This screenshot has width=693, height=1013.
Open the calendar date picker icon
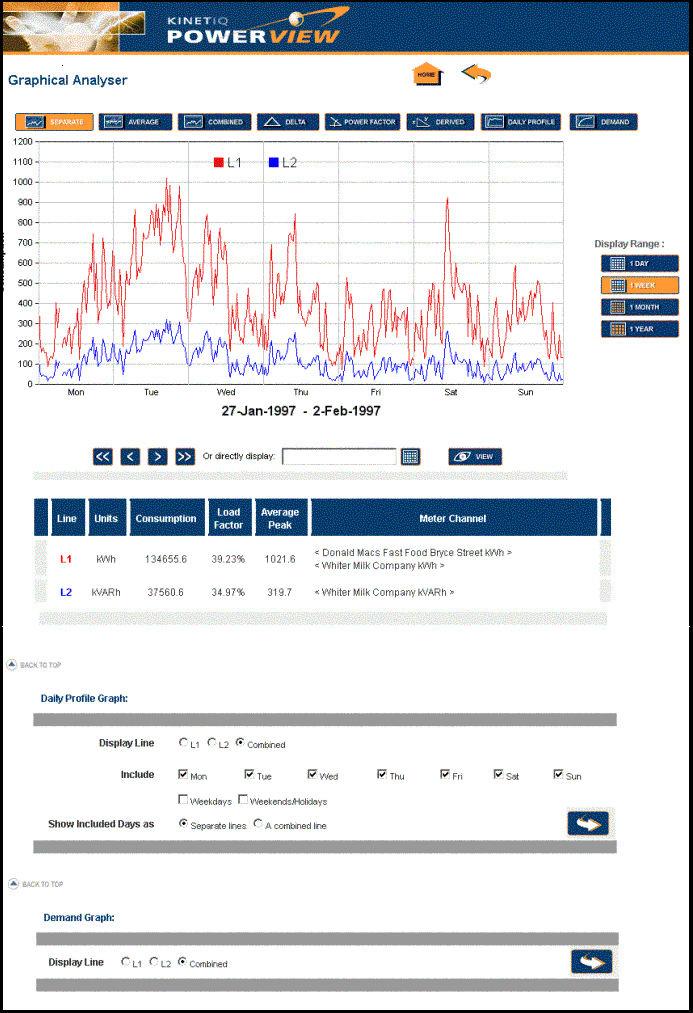tap(410, 457)
